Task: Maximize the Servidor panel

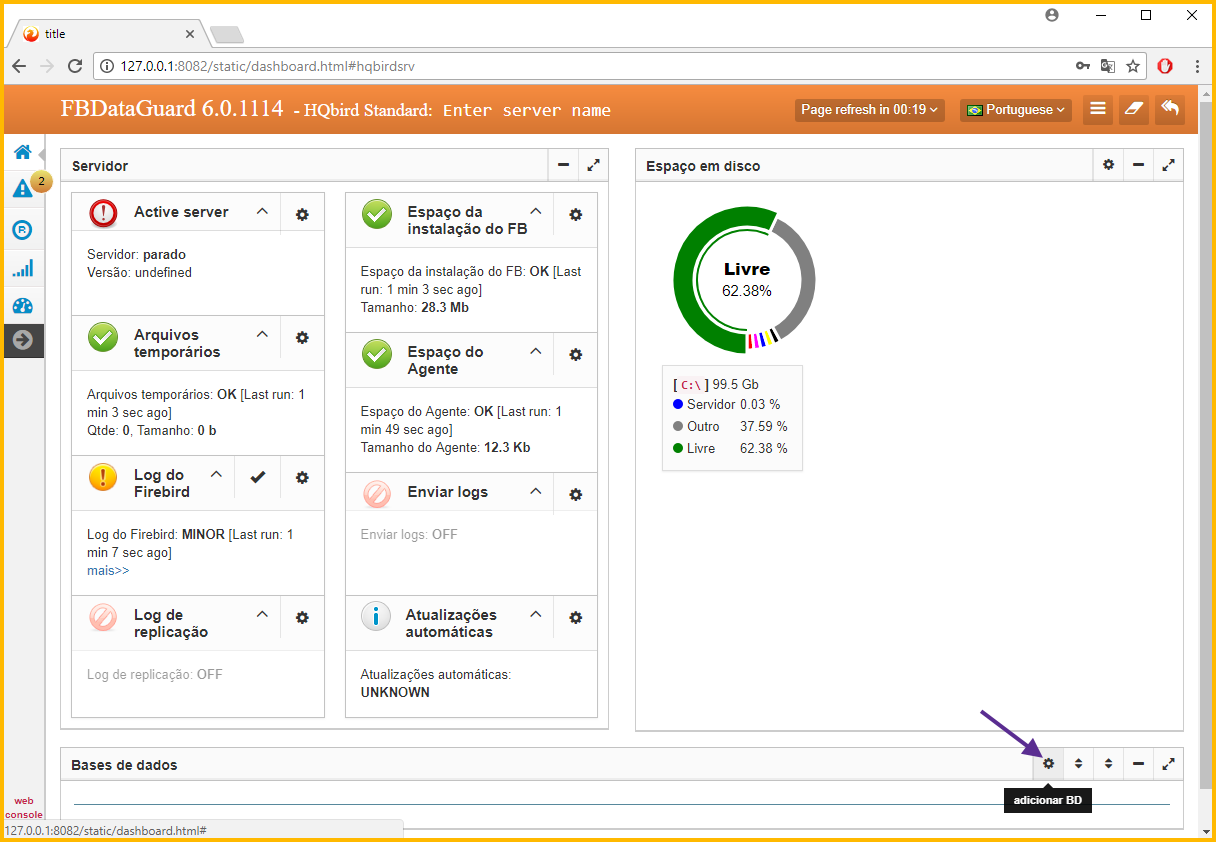Action: [593, 165]
